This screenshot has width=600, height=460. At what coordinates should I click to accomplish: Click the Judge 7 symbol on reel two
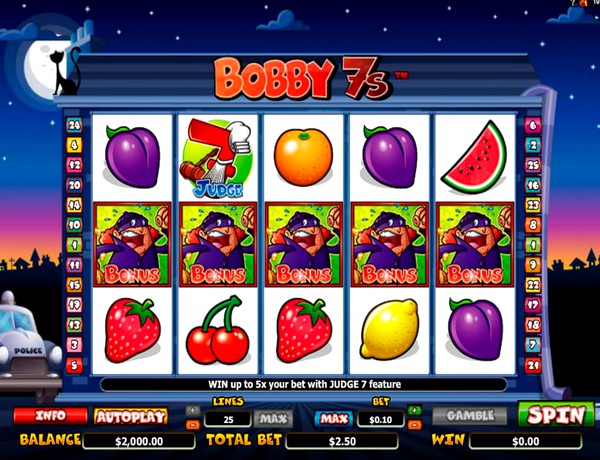[217, 158]
